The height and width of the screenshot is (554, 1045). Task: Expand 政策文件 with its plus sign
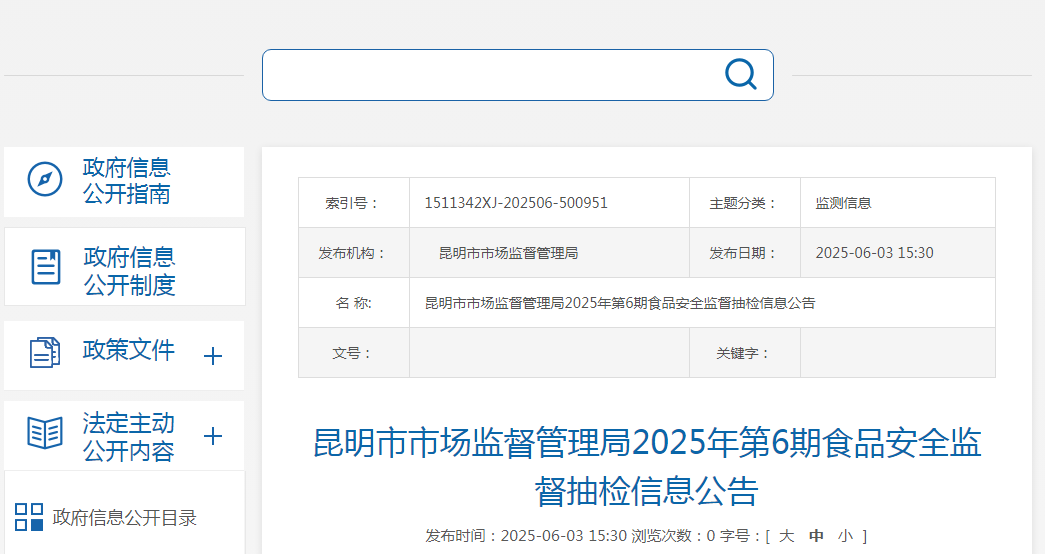(x=213, y=356)
